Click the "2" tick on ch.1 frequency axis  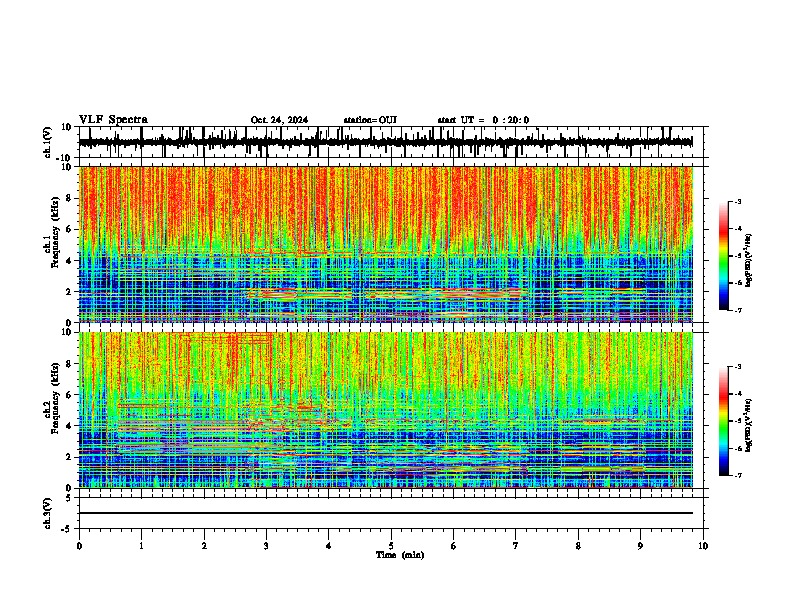click(69, 291)
